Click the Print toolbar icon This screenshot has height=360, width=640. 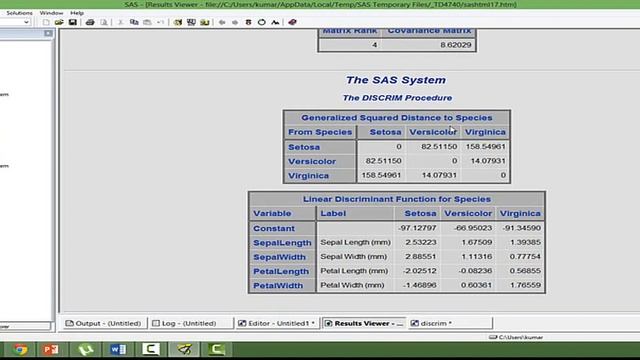coord(90,22)
